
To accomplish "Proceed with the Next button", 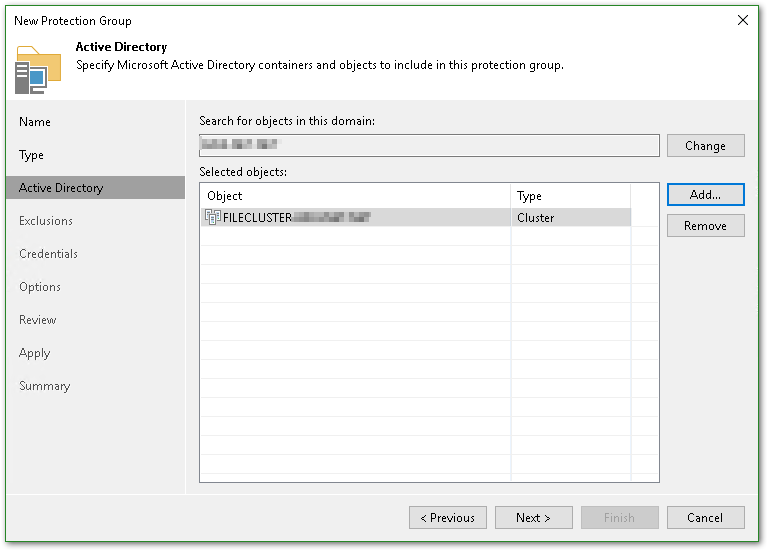I will pyautogui.click(x=533, y=517).
